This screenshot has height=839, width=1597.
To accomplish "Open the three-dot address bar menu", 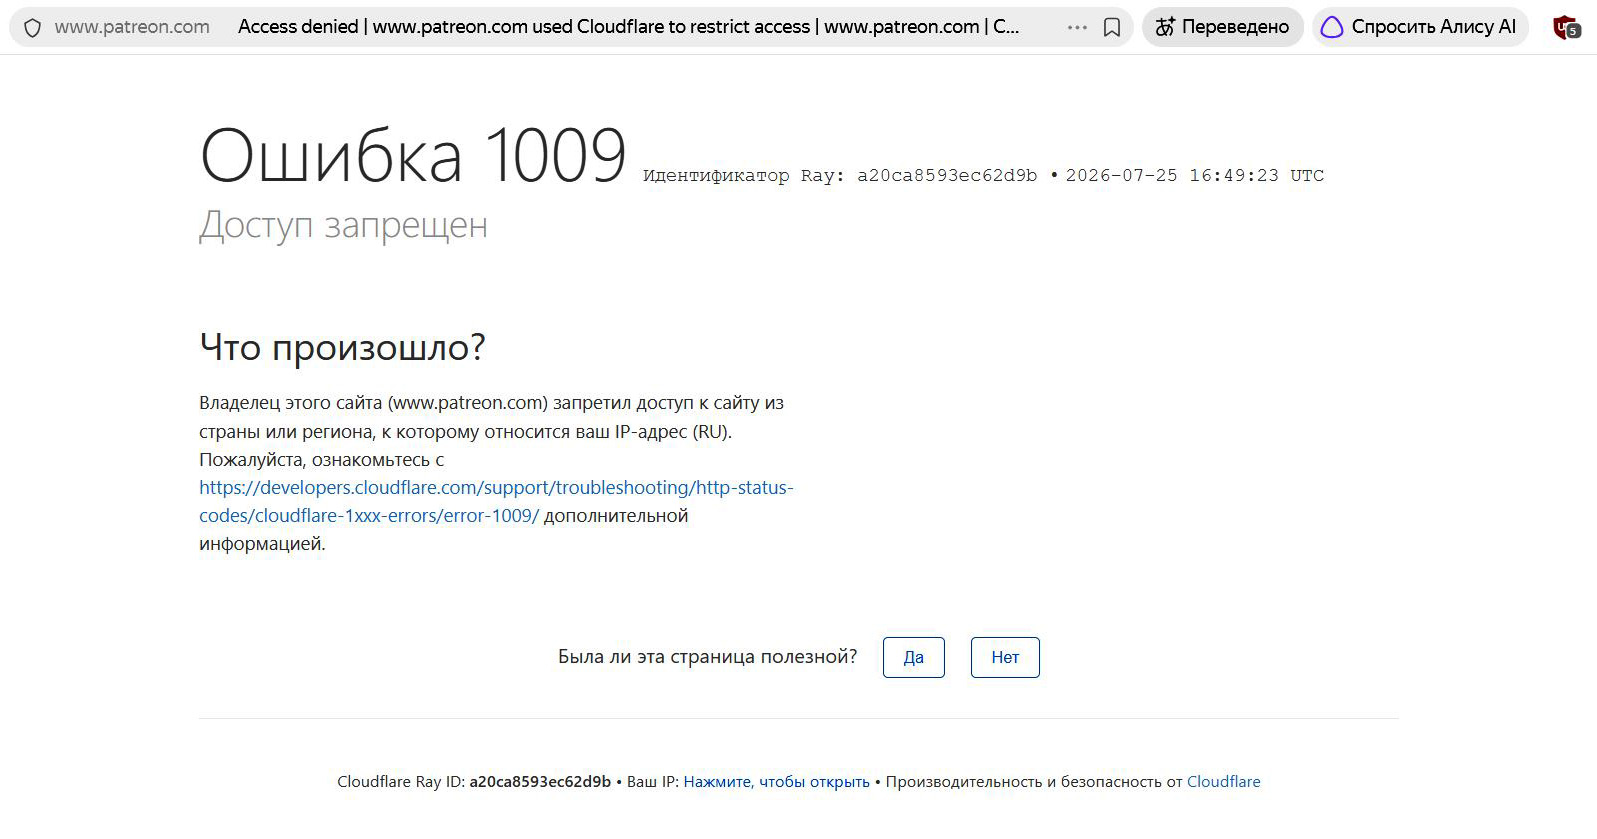I will coord(1077,28).
